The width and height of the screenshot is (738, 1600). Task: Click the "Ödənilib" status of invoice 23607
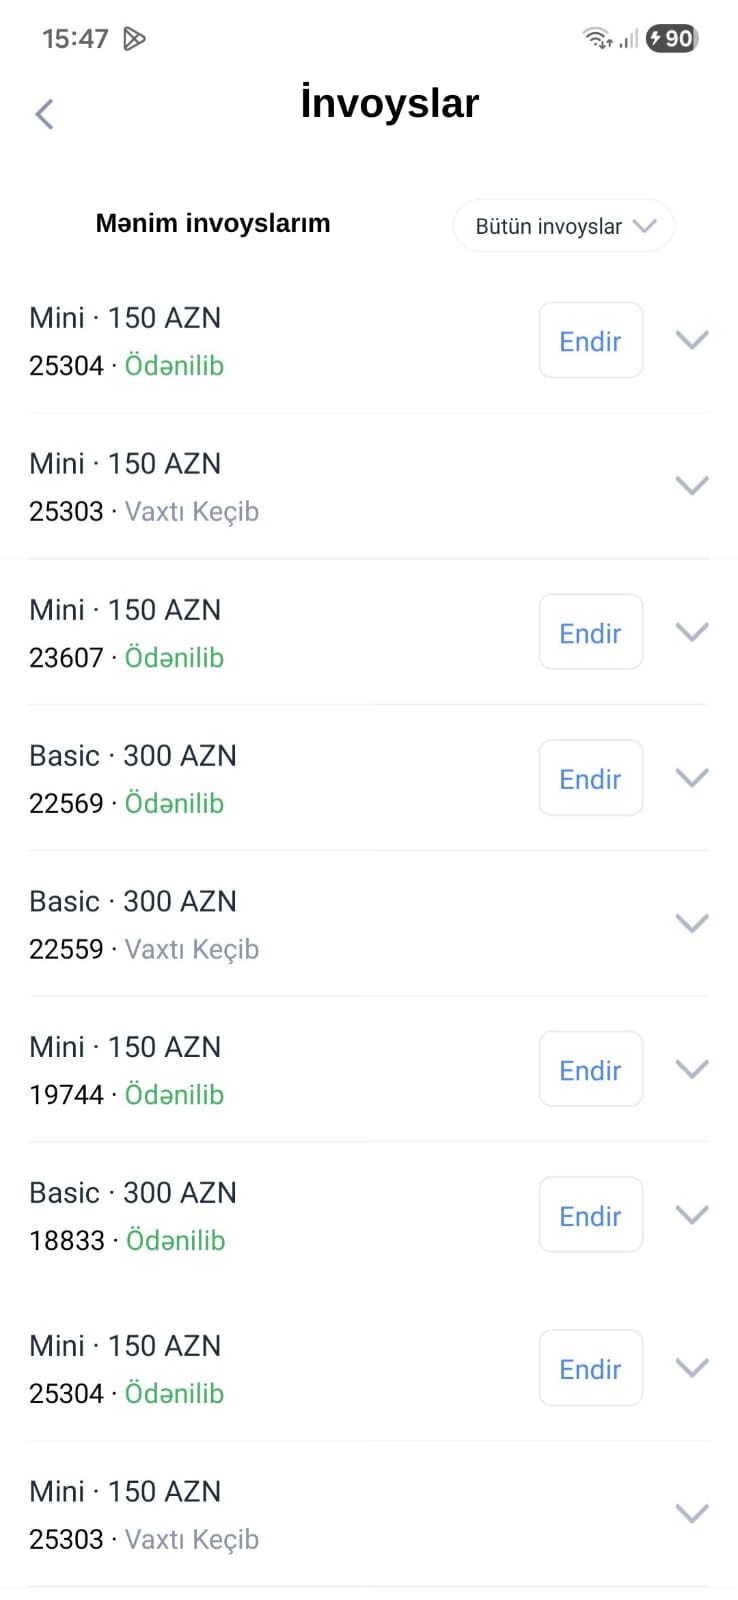174,658
